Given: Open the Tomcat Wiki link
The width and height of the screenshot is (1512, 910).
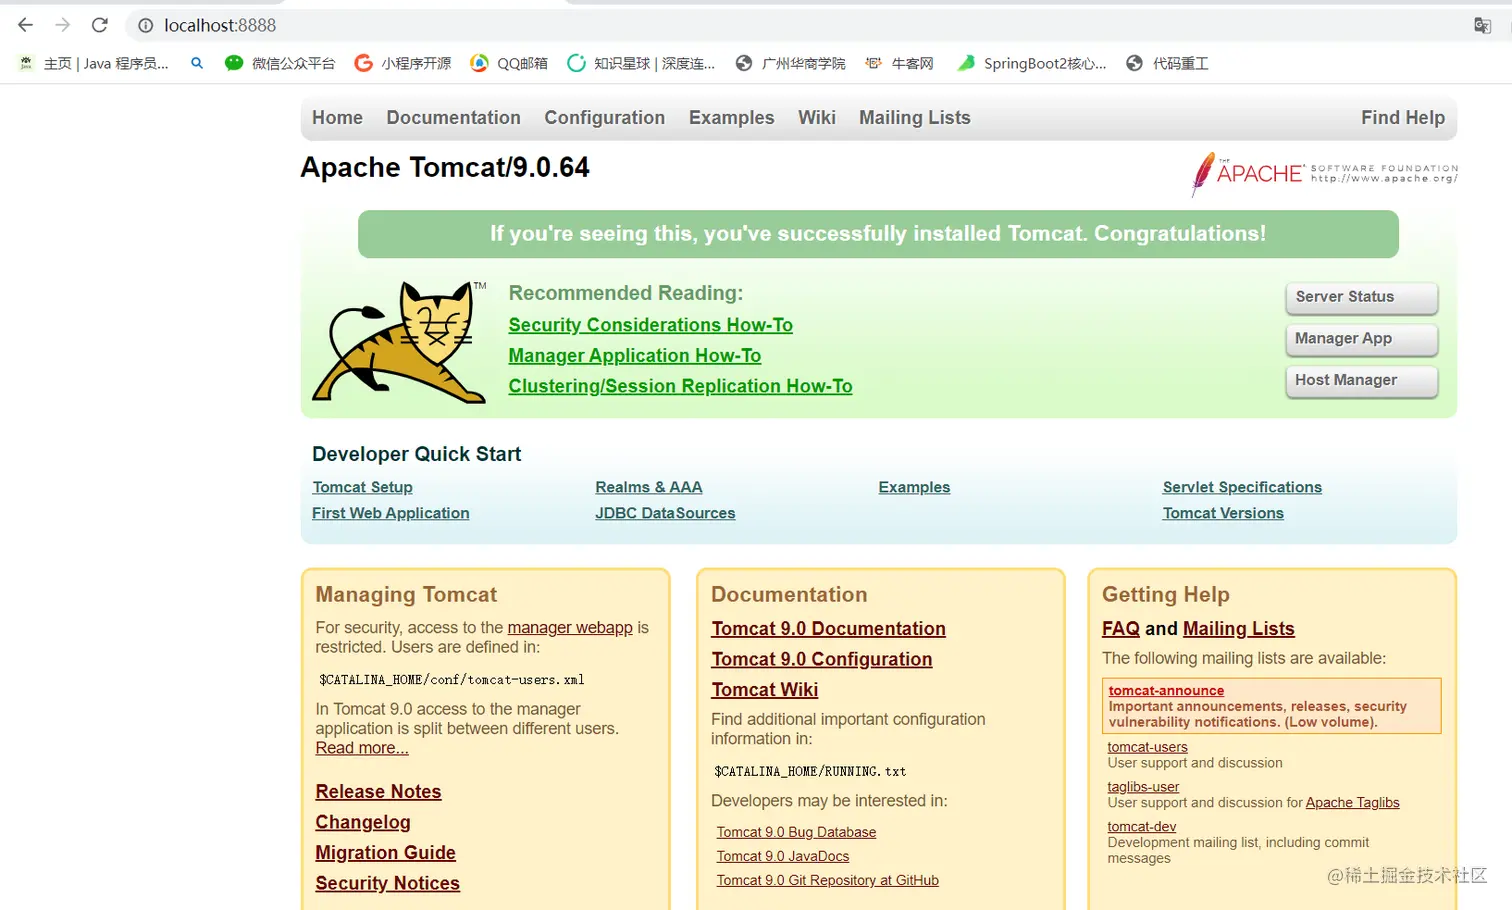Looking at the screenshot, I should pyautogui.click(x=765, y=690).
